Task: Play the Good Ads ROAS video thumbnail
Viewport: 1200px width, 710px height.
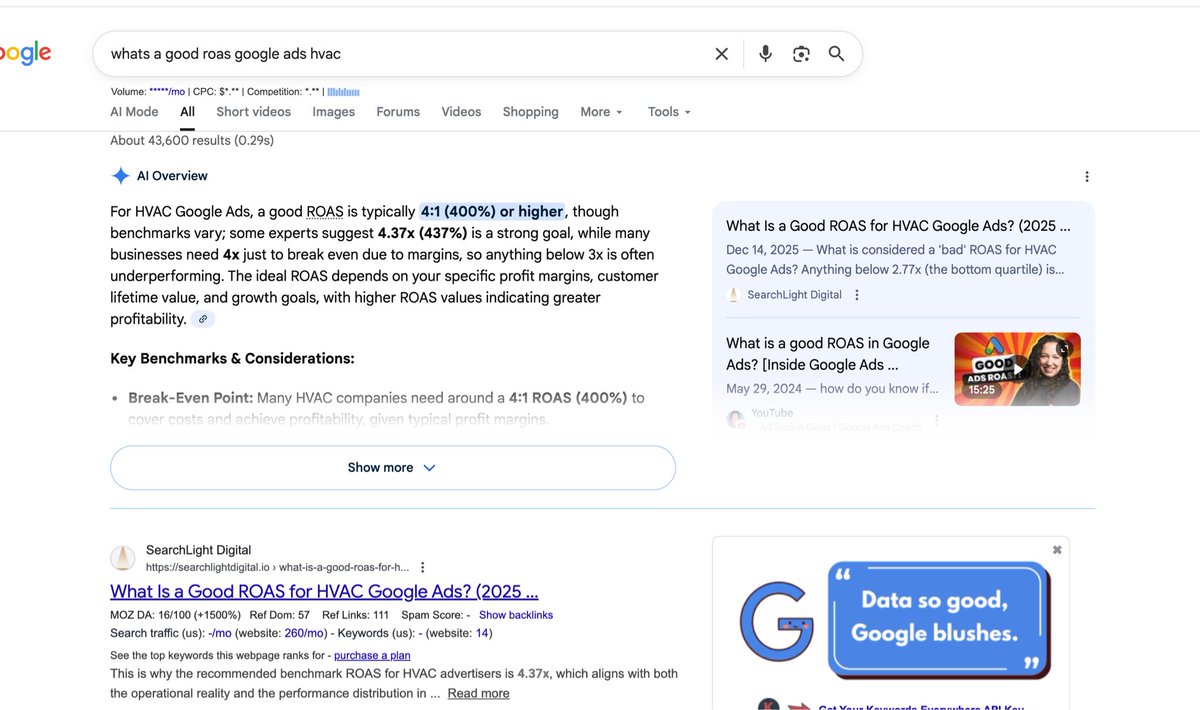Action: (x=1017, y=369)
